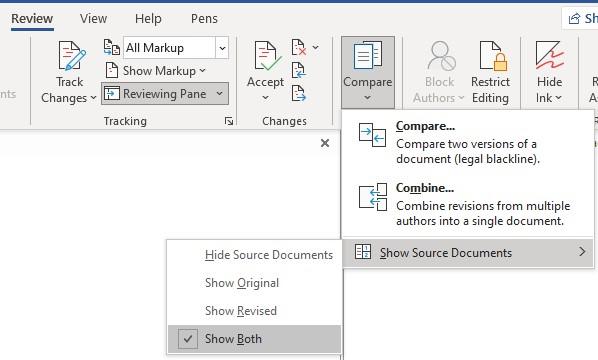598x360 pixels.
Task: Expand the Show Source Documents chevron
Action: coord(582,252)
